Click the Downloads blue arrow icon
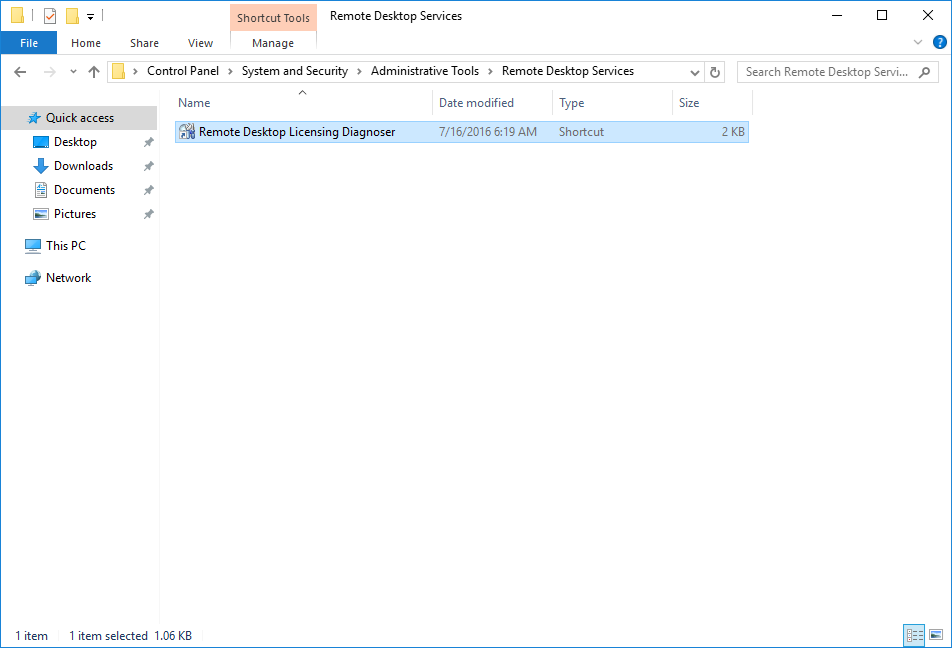 [x=41, y=166]
